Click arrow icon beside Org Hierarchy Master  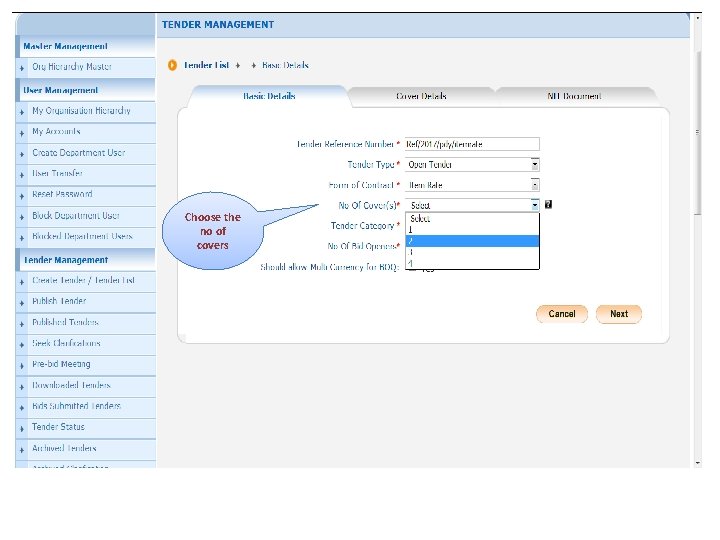pyautogui.click(x=22, y=68)
